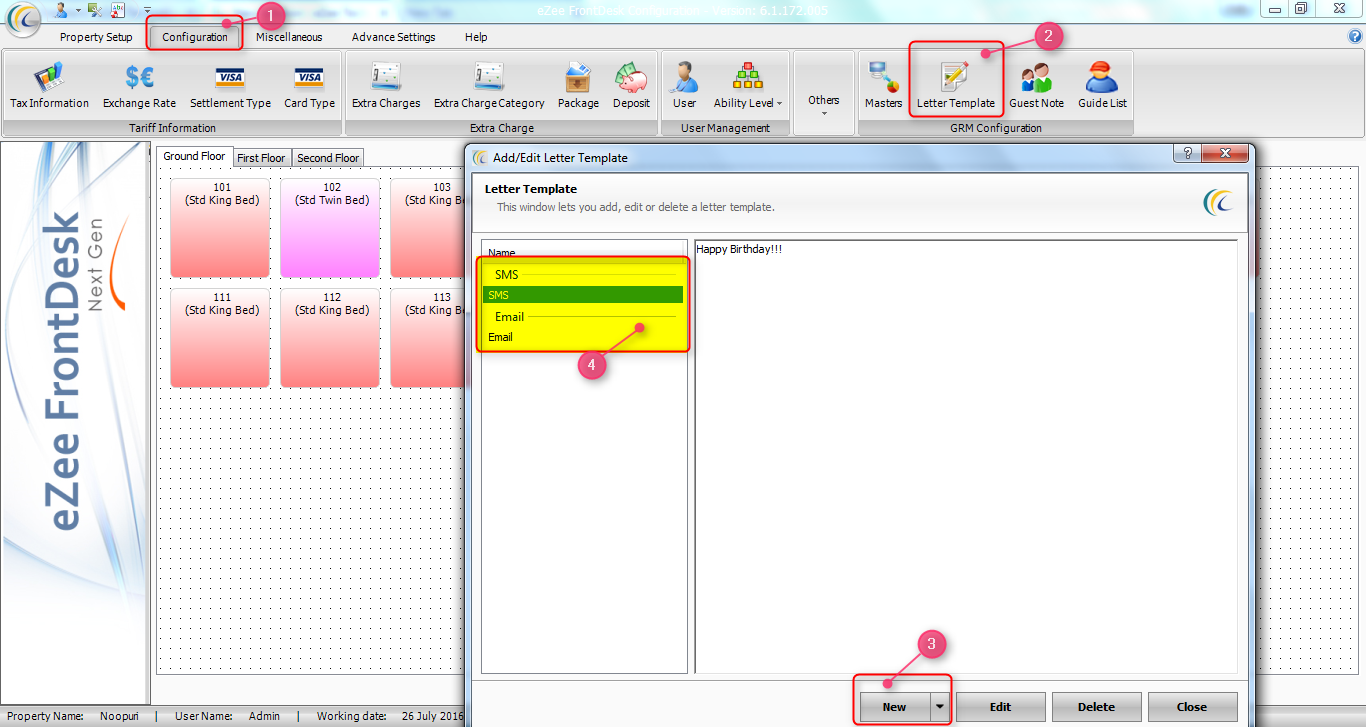Open the quick access toolbar customize arrow
This screenshot has height=727, width=1366.
coord(147,9)
